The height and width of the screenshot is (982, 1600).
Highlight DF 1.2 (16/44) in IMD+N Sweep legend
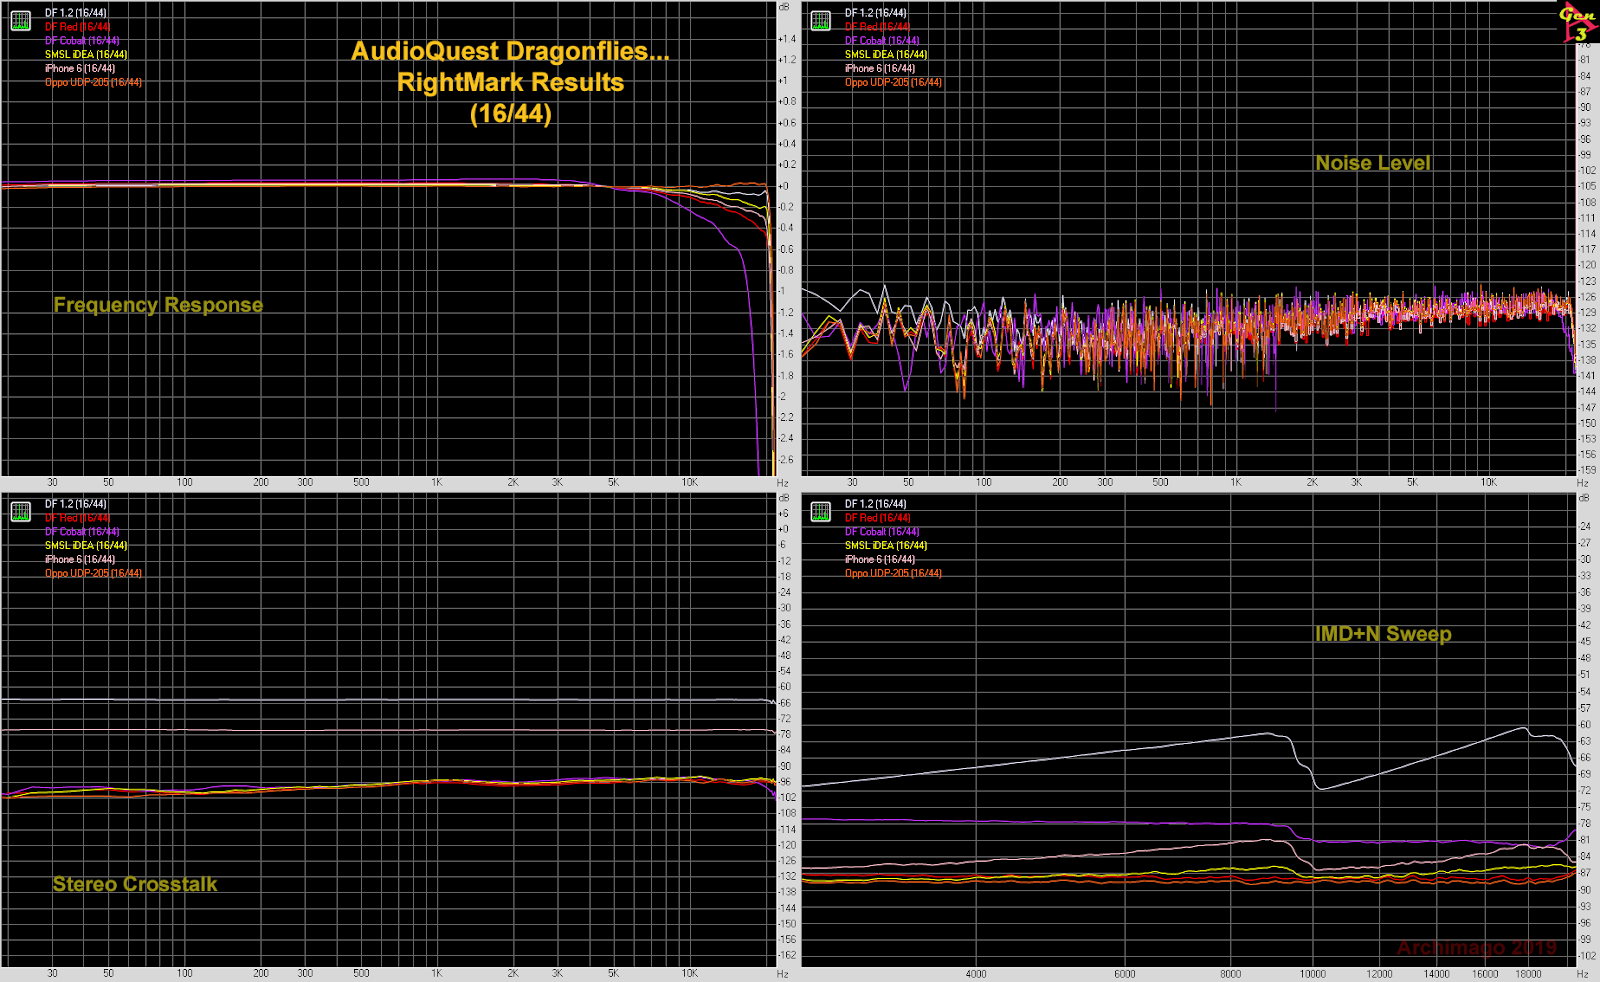point(876,504)
